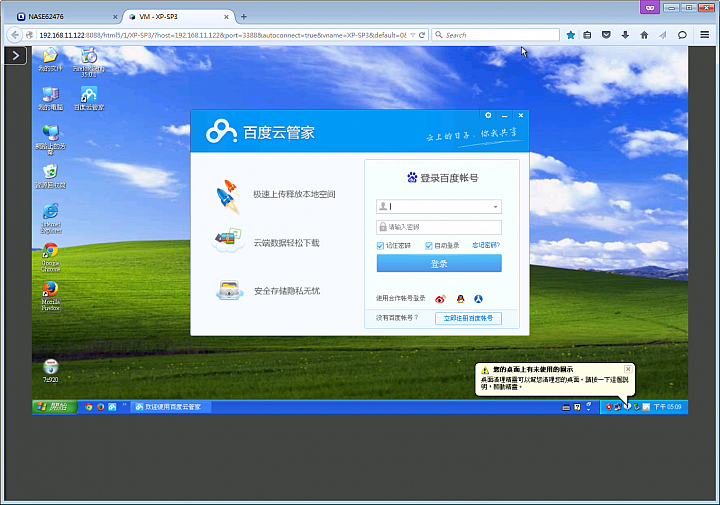
Task: Open 百度云管家 desktop shortcut
Action: point(89,98)
